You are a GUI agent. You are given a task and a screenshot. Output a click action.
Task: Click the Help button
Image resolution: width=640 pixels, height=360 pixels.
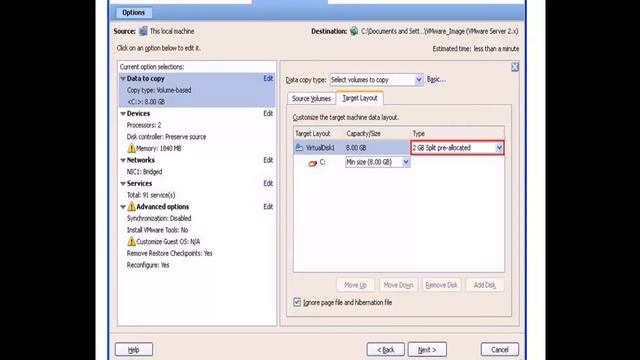(x=134, y=349)
